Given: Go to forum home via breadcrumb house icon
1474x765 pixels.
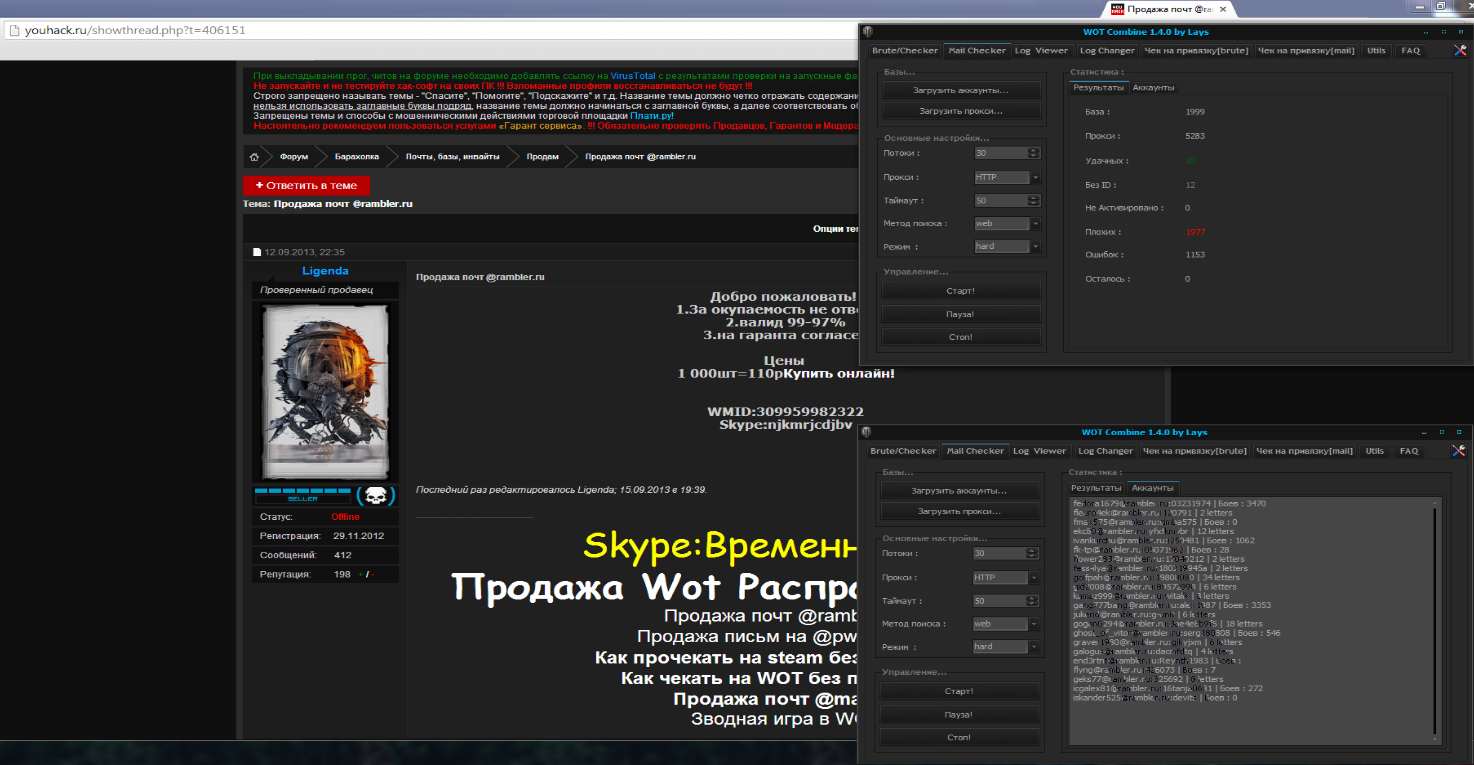Looking at the screenshot, I should 255,157.
